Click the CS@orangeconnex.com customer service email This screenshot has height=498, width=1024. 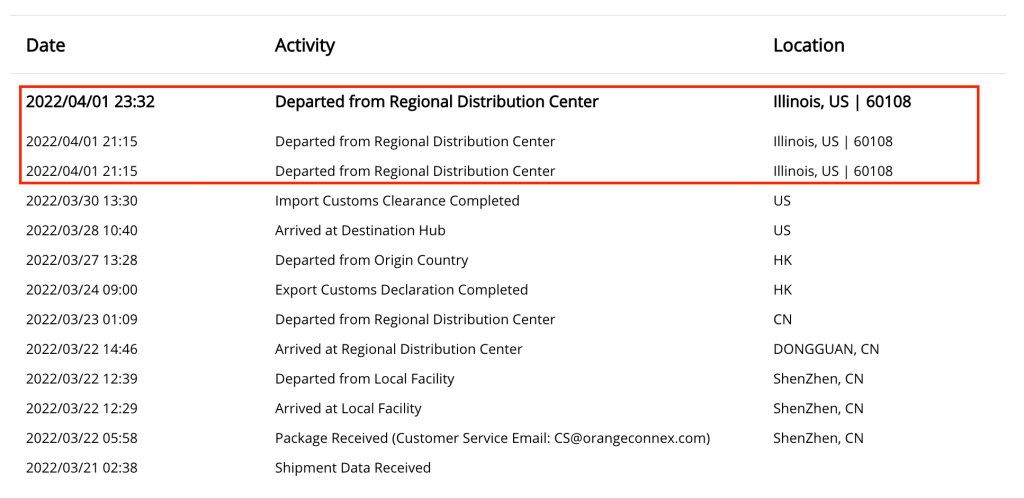point(631,438)
